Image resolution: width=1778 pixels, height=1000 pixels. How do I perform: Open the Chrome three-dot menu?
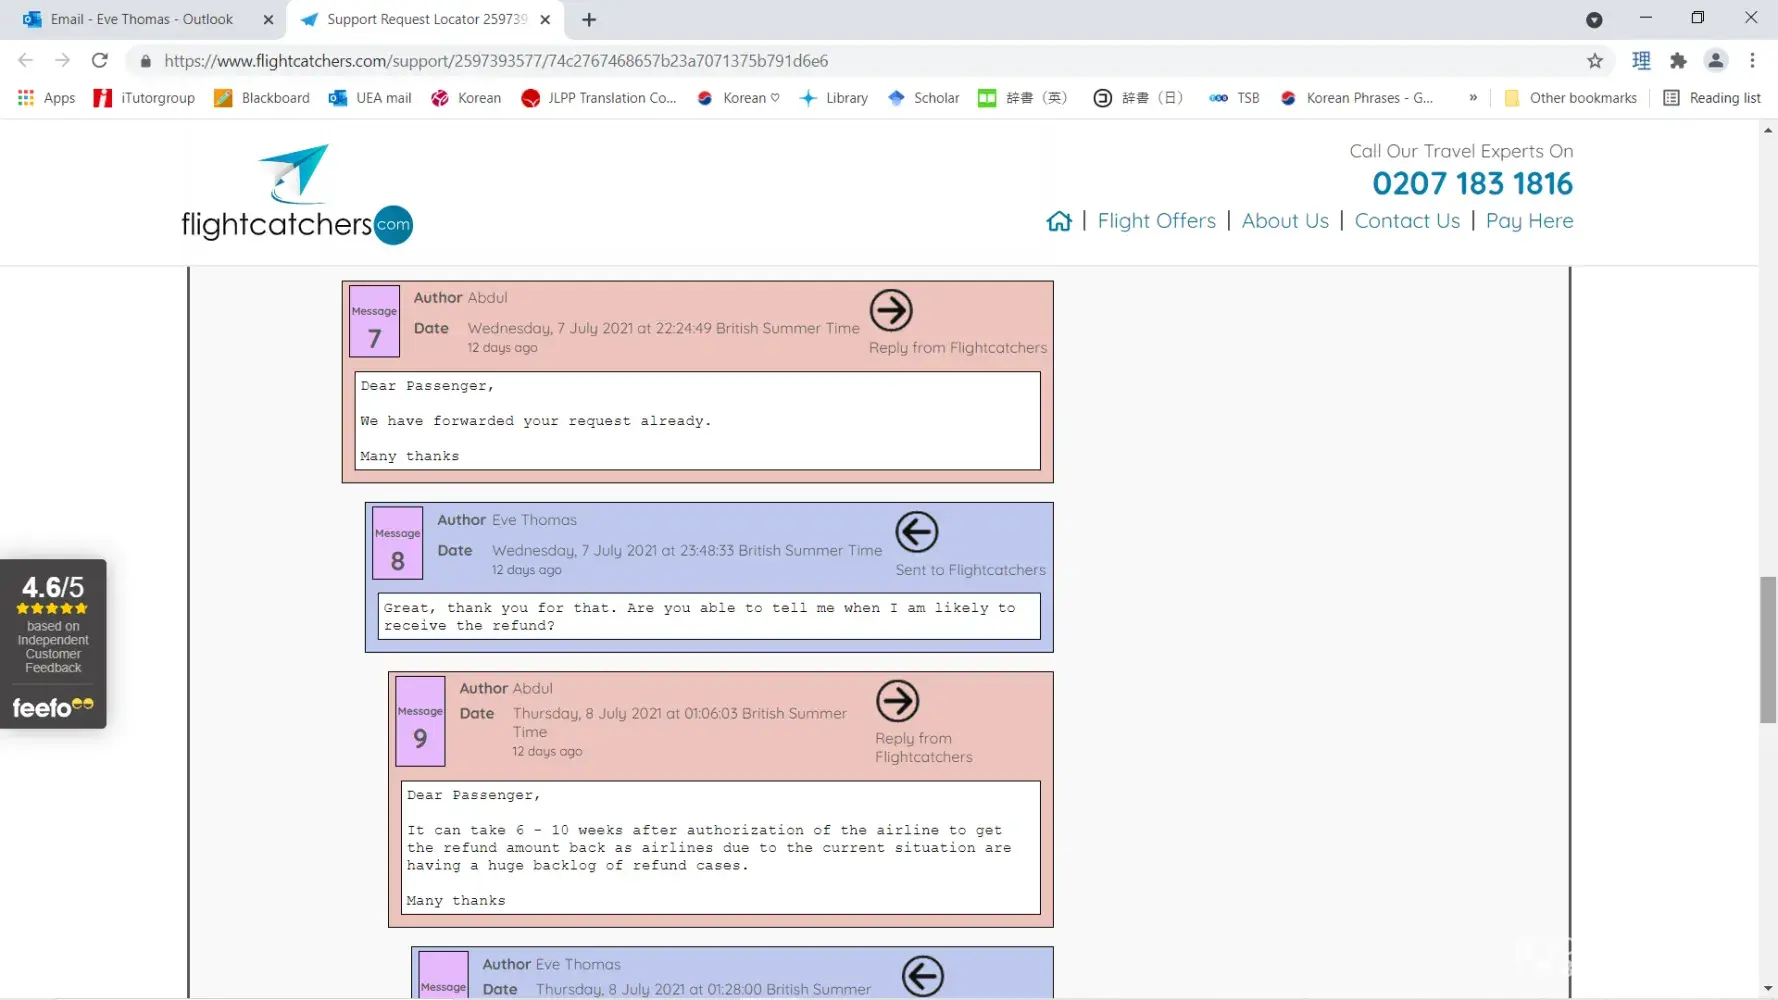[1752, 61]
